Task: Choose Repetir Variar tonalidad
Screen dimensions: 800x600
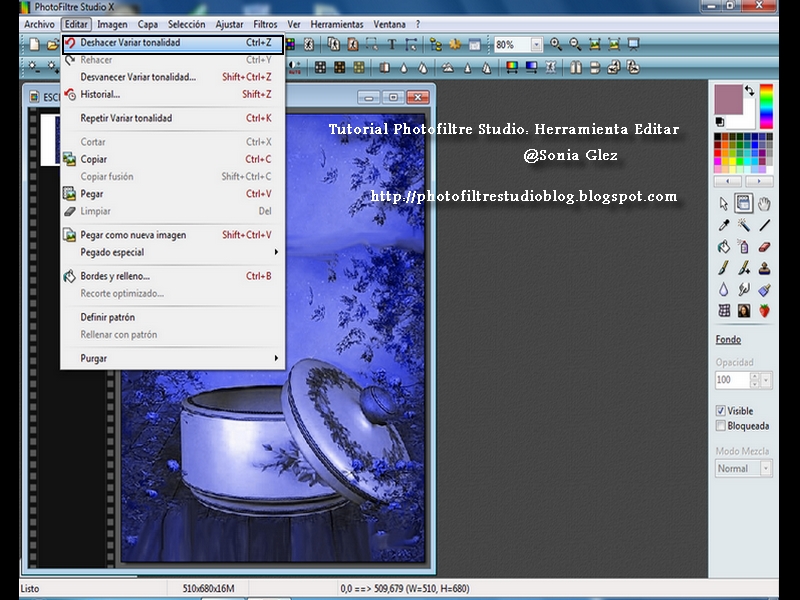Action: [172, 118]
